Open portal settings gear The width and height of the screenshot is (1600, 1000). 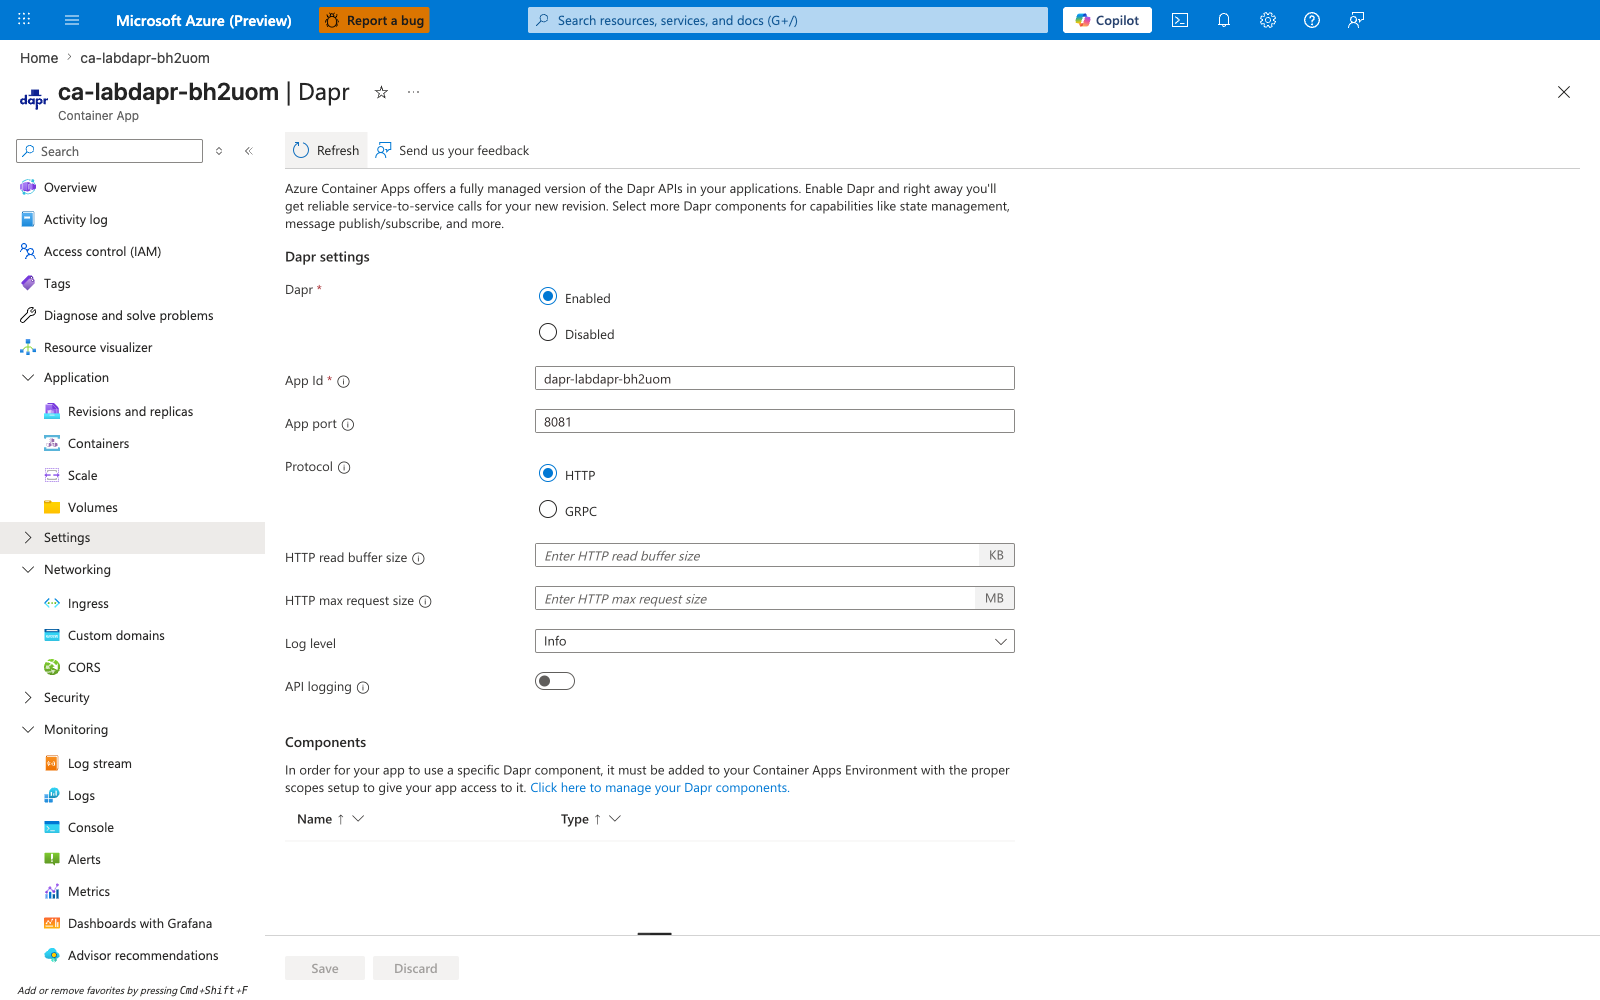click(1268, 20)
